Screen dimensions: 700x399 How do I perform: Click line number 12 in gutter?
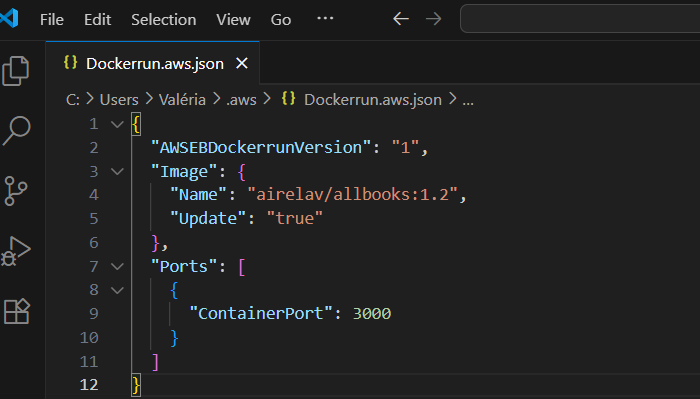(89, 384)
